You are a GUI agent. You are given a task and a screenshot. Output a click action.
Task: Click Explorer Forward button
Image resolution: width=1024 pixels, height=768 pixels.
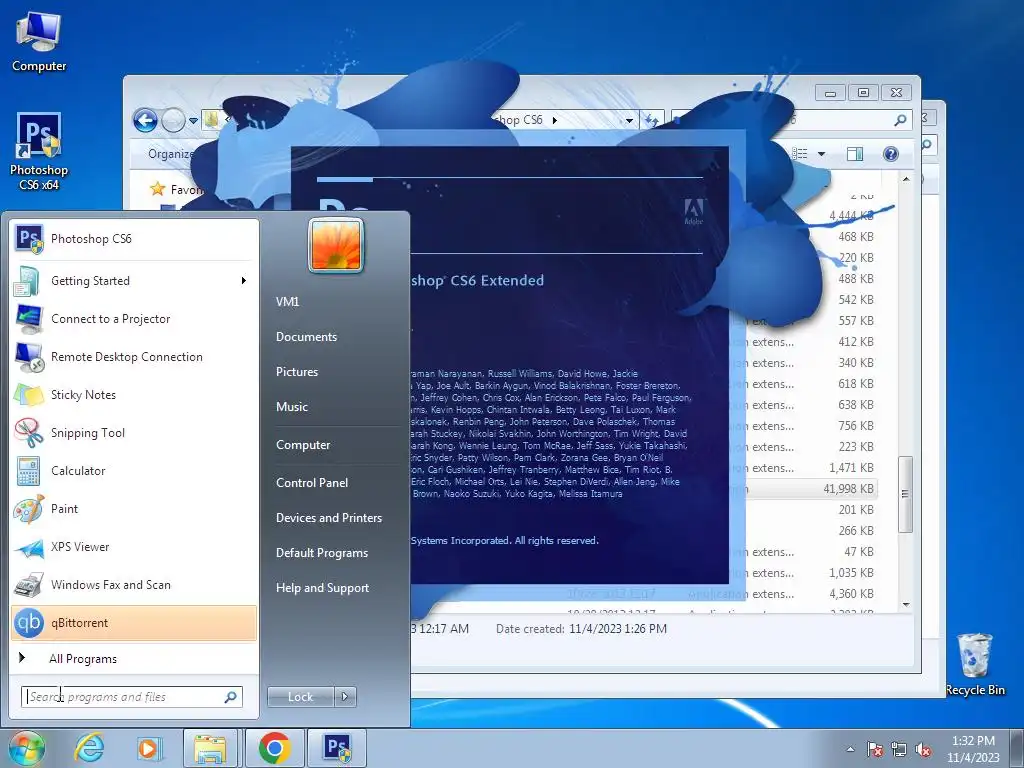[x=173, y=120]
